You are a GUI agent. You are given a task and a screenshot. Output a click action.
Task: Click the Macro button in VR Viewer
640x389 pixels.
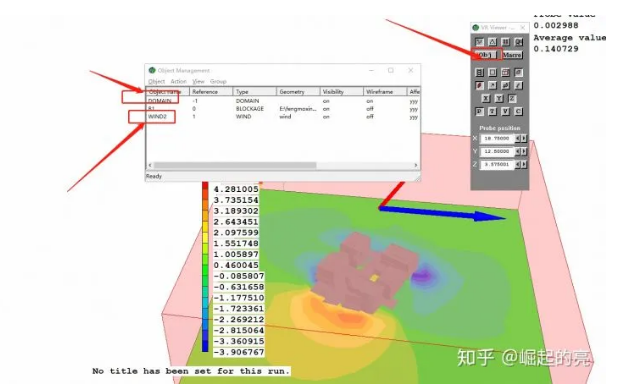[x=512, y=55]
